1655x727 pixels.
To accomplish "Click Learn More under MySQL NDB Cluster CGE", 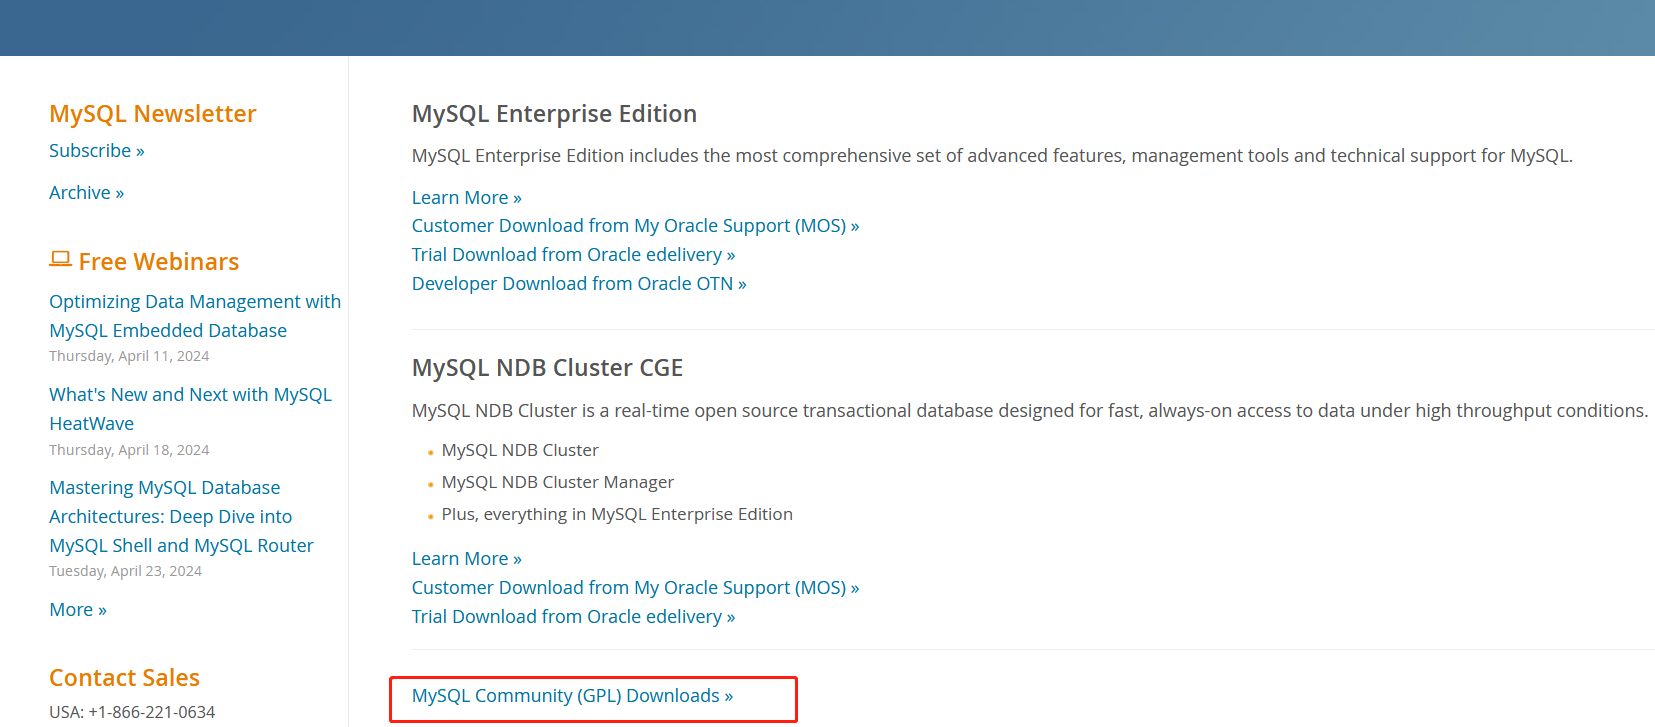I will click(x=467, y=559).
